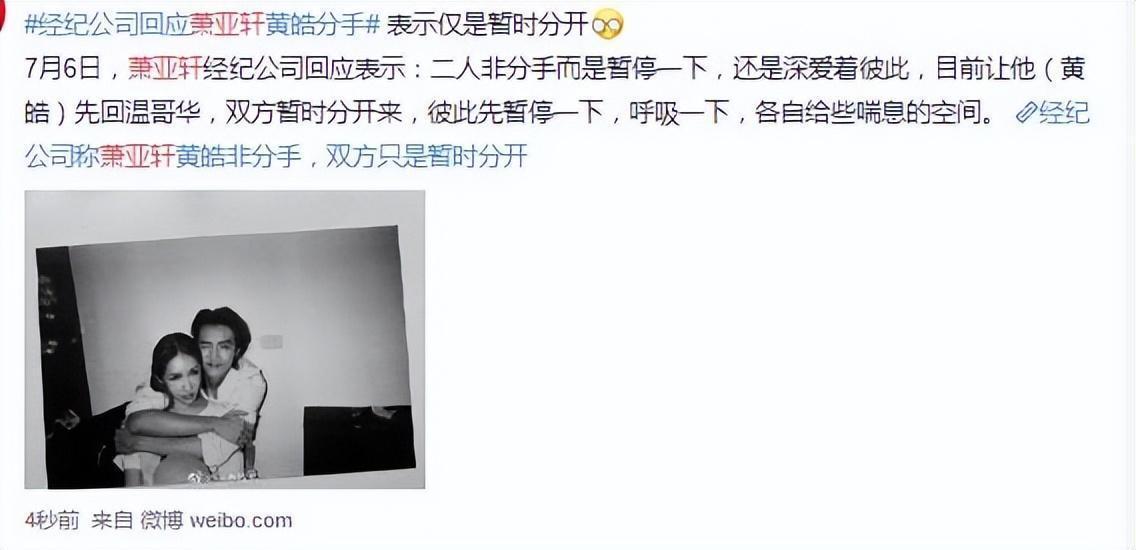Image resolution: width=1136 pixels, height=550 pixels.
Task: Enlarge the black-and-white couple photo
Action: (225, 339)
